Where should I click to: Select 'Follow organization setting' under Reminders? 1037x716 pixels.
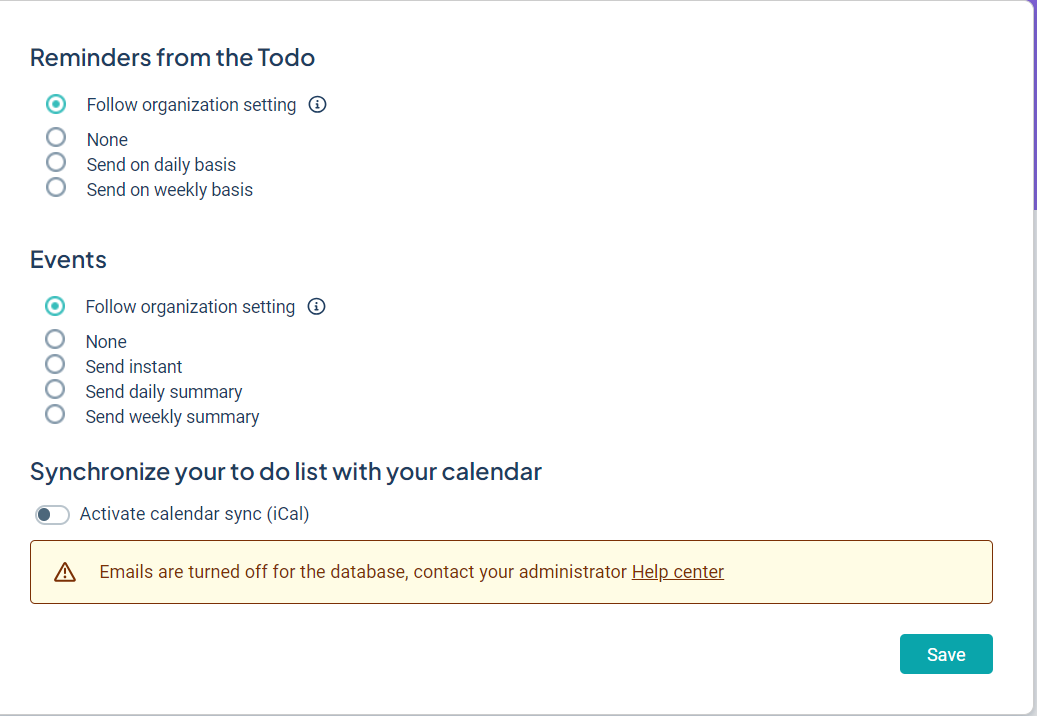tap(56, 104)
